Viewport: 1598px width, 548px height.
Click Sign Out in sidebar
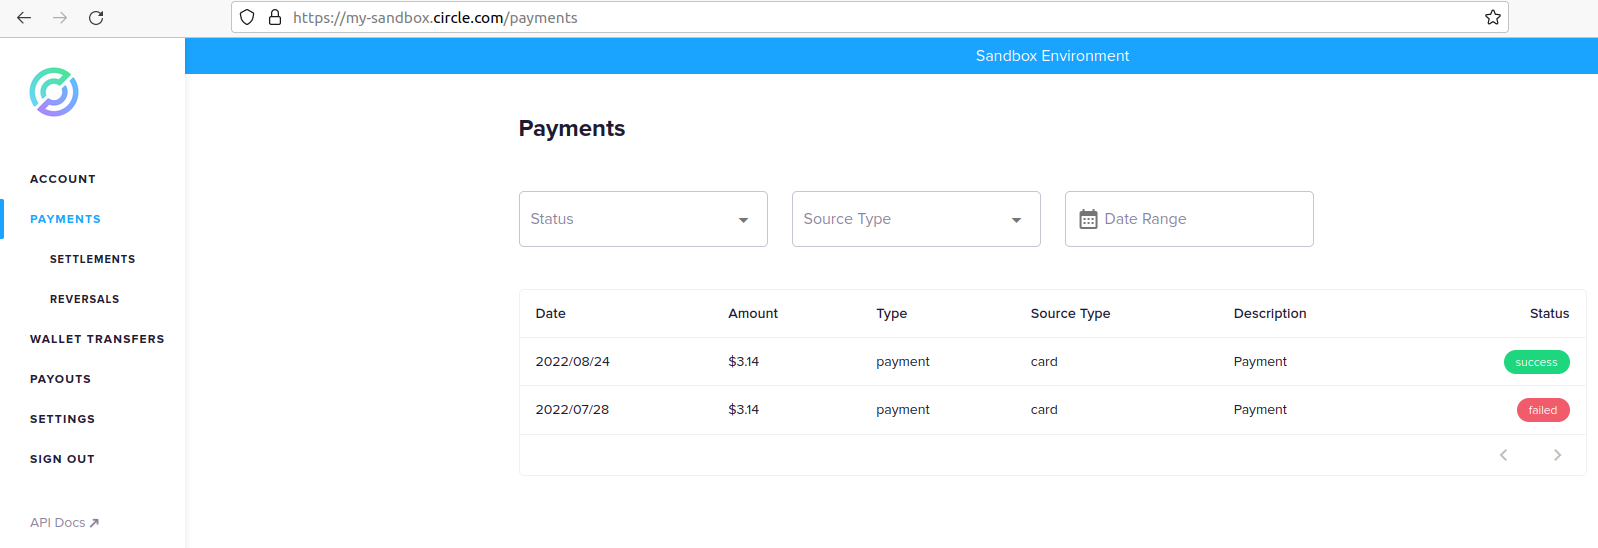point(62,459)
